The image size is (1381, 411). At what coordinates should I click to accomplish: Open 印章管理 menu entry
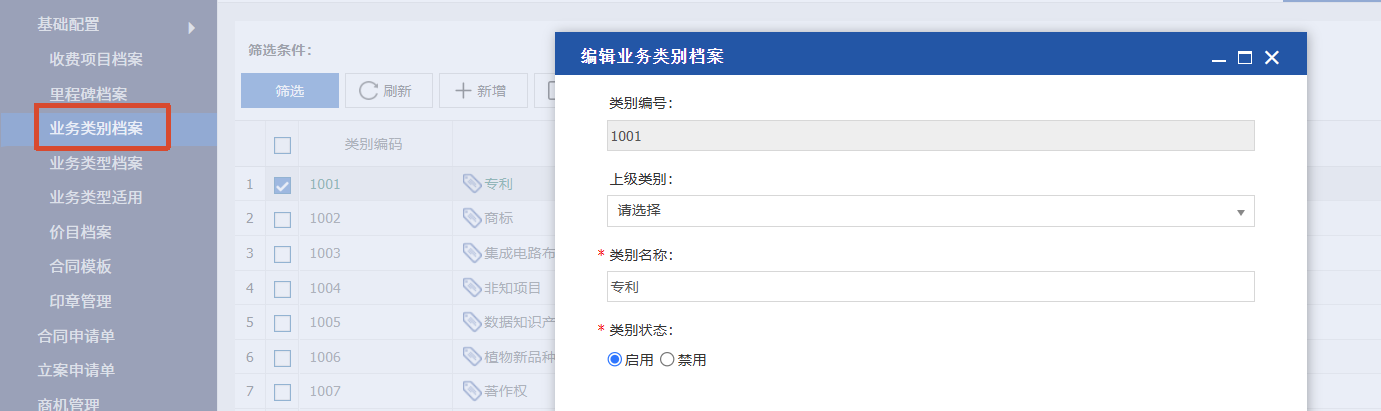[80, 300]
